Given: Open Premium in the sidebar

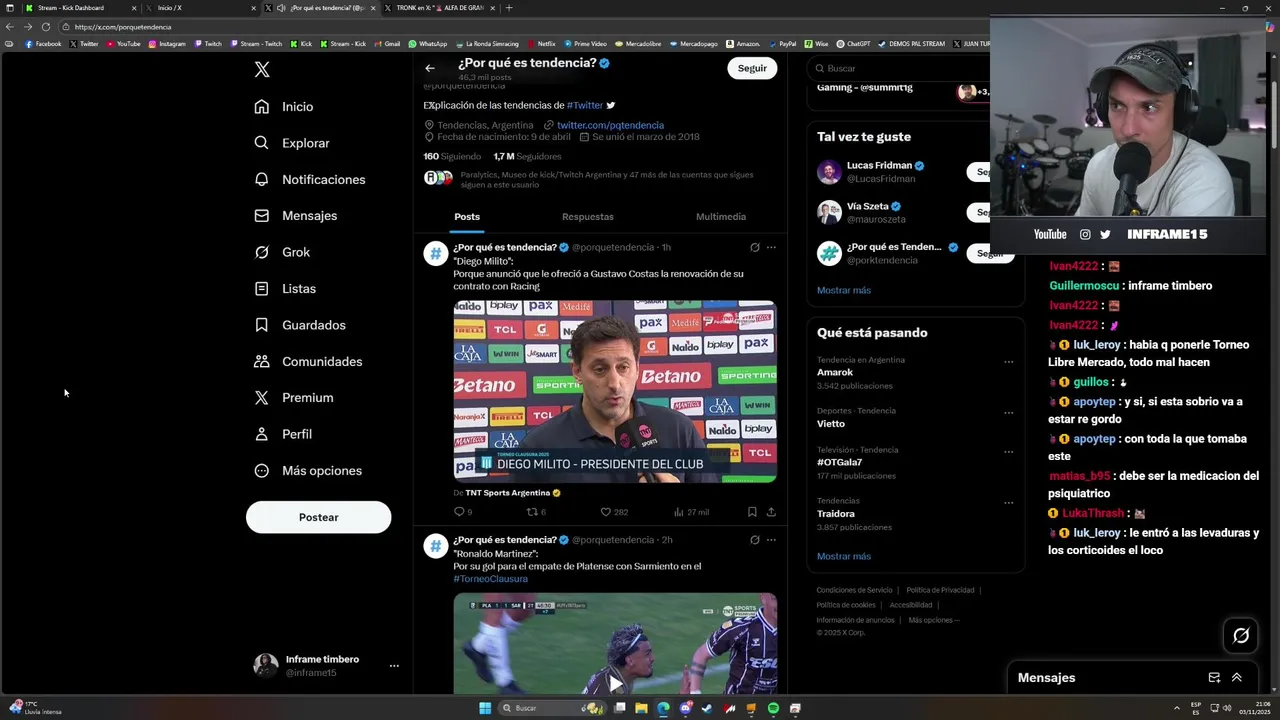Looking at the screenshot, I should click(294, 398).
